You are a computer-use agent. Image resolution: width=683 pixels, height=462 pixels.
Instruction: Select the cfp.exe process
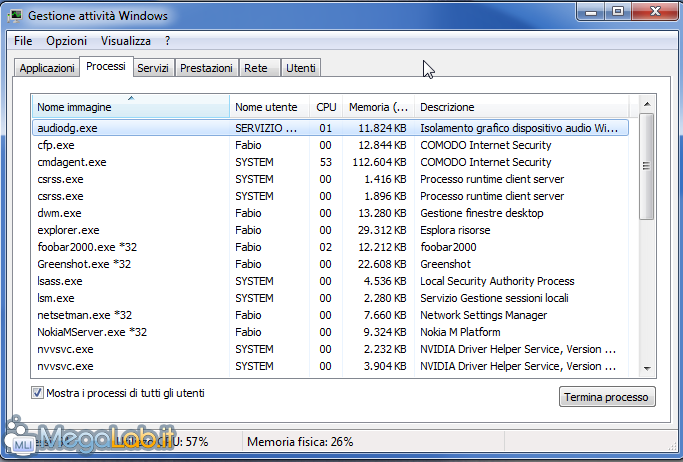[x=330, y=145]
